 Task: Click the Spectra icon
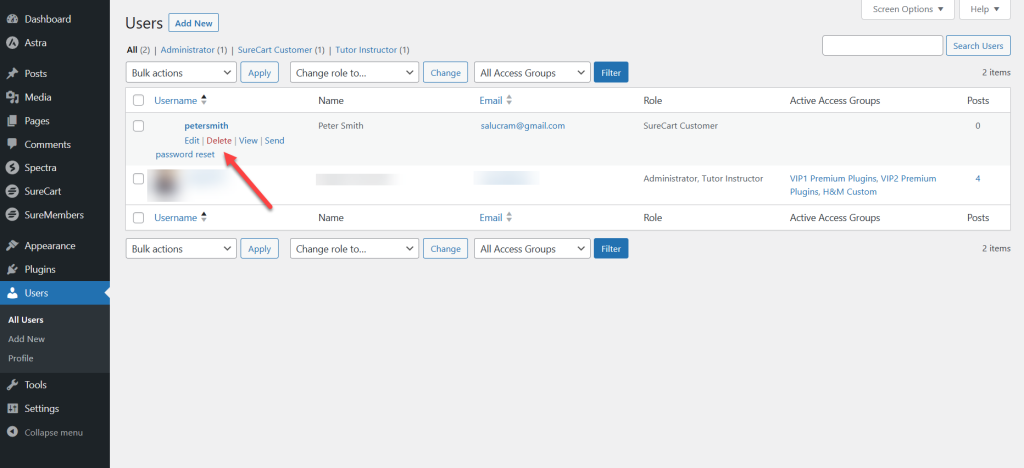[12, 168]
